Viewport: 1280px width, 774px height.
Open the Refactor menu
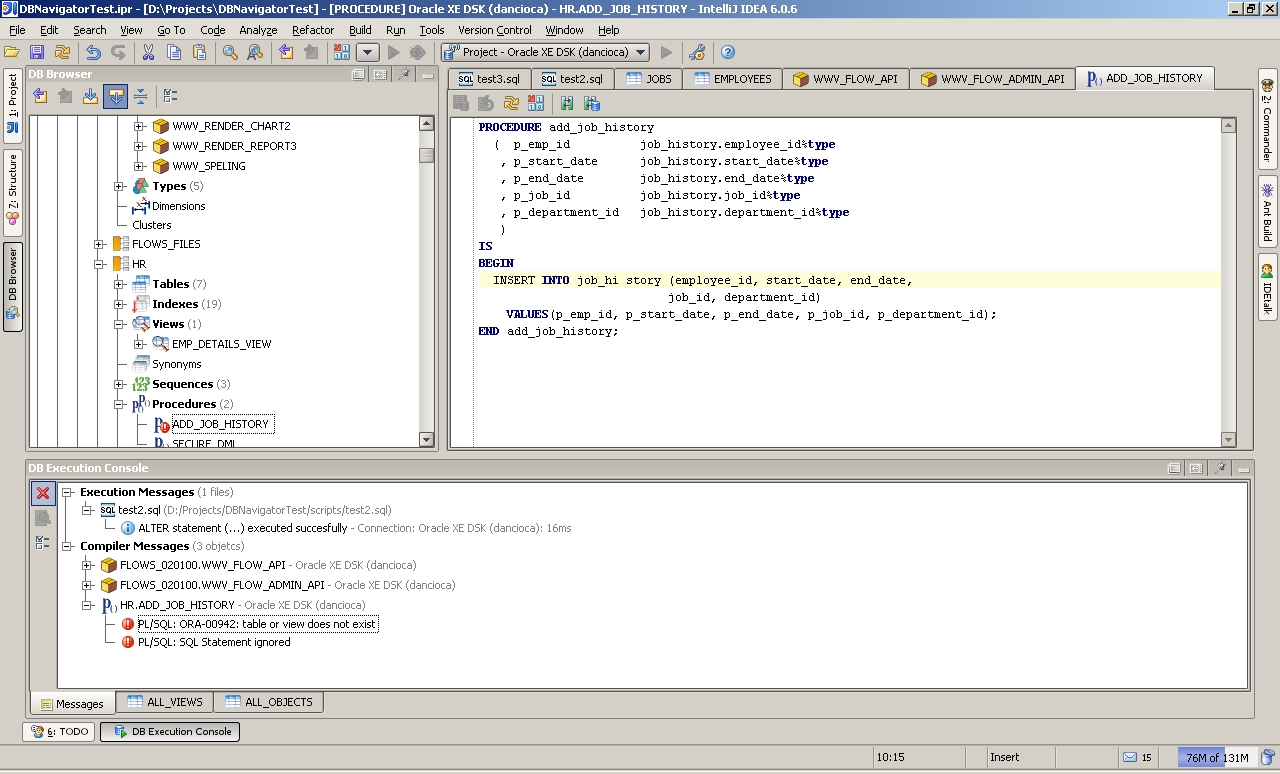pos(313,30)
